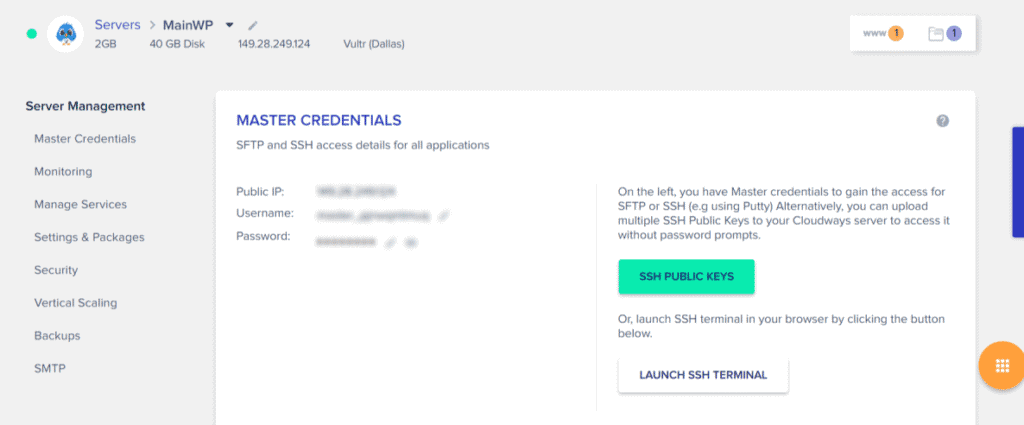Go to Servers breadcrumb link
Screen dimensions: 1024x425
click(118, 25)
